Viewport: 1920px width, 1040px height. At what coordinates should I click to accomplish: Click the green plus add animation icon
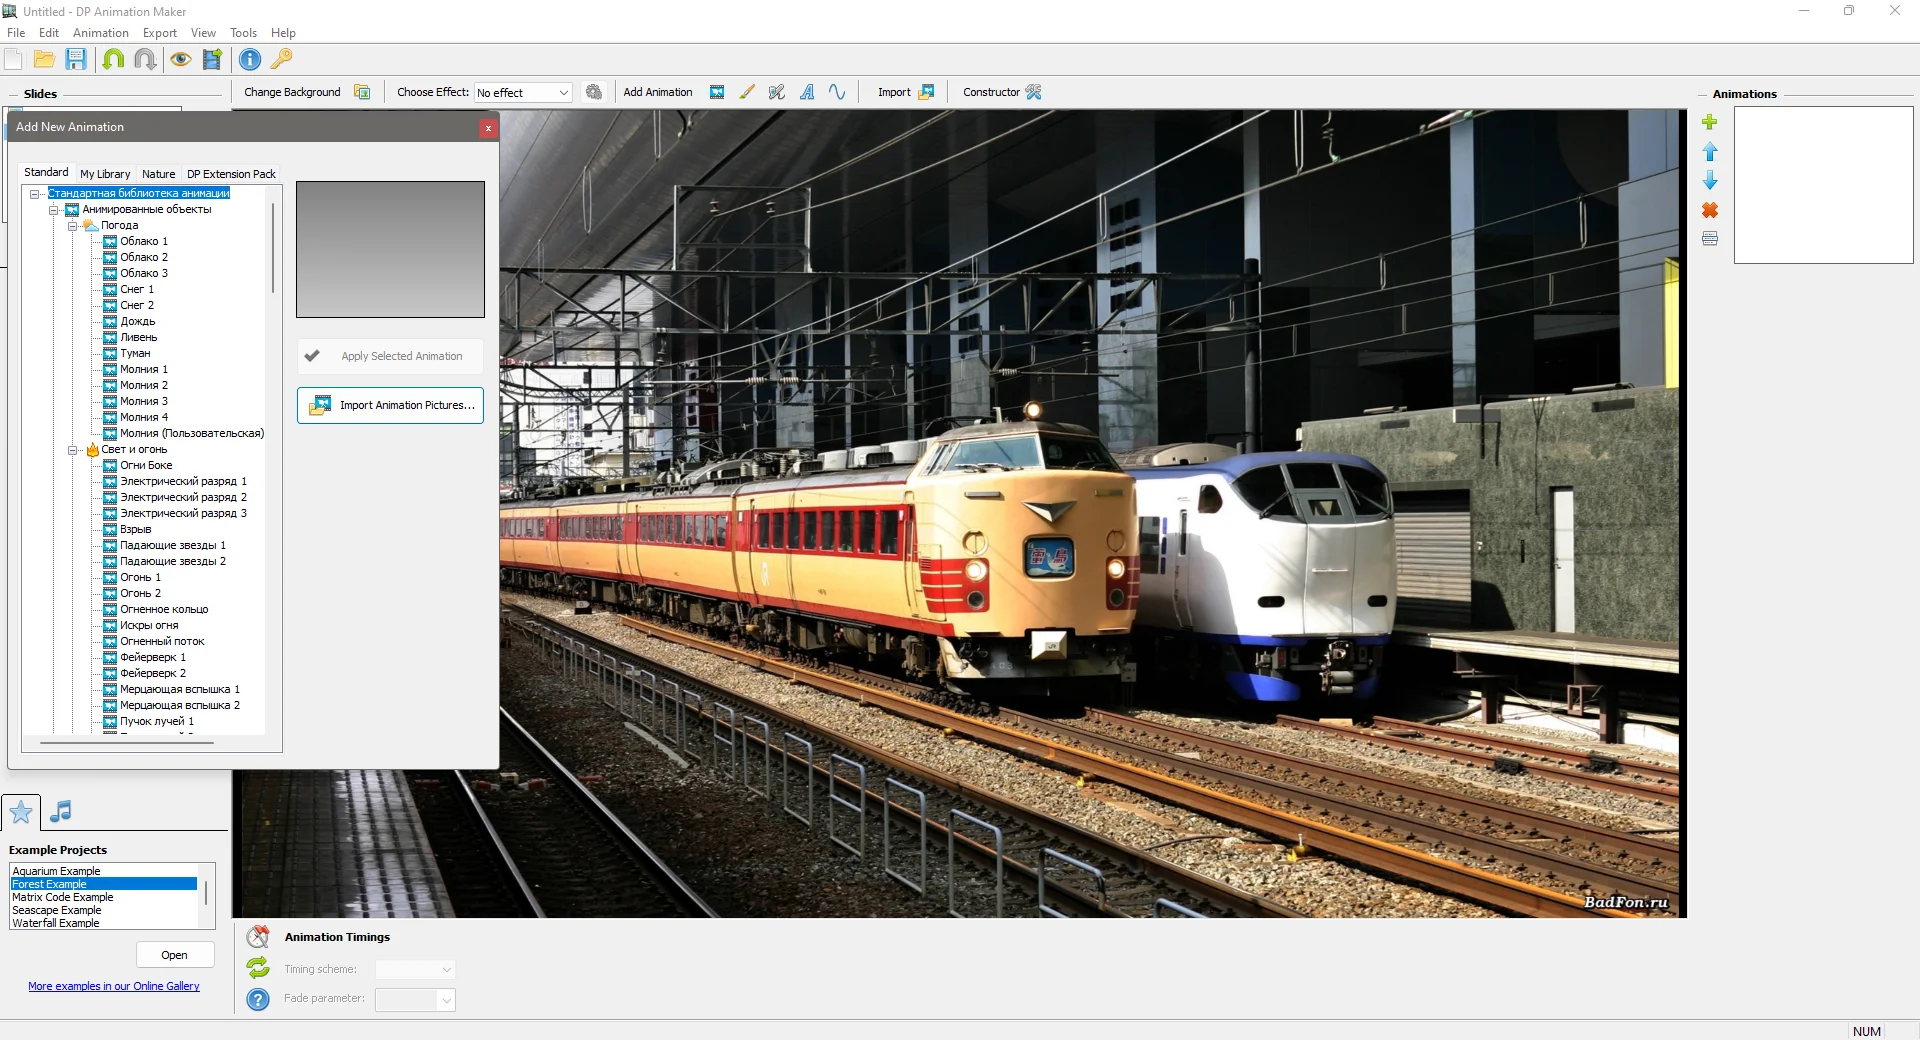pos(1710,122)
